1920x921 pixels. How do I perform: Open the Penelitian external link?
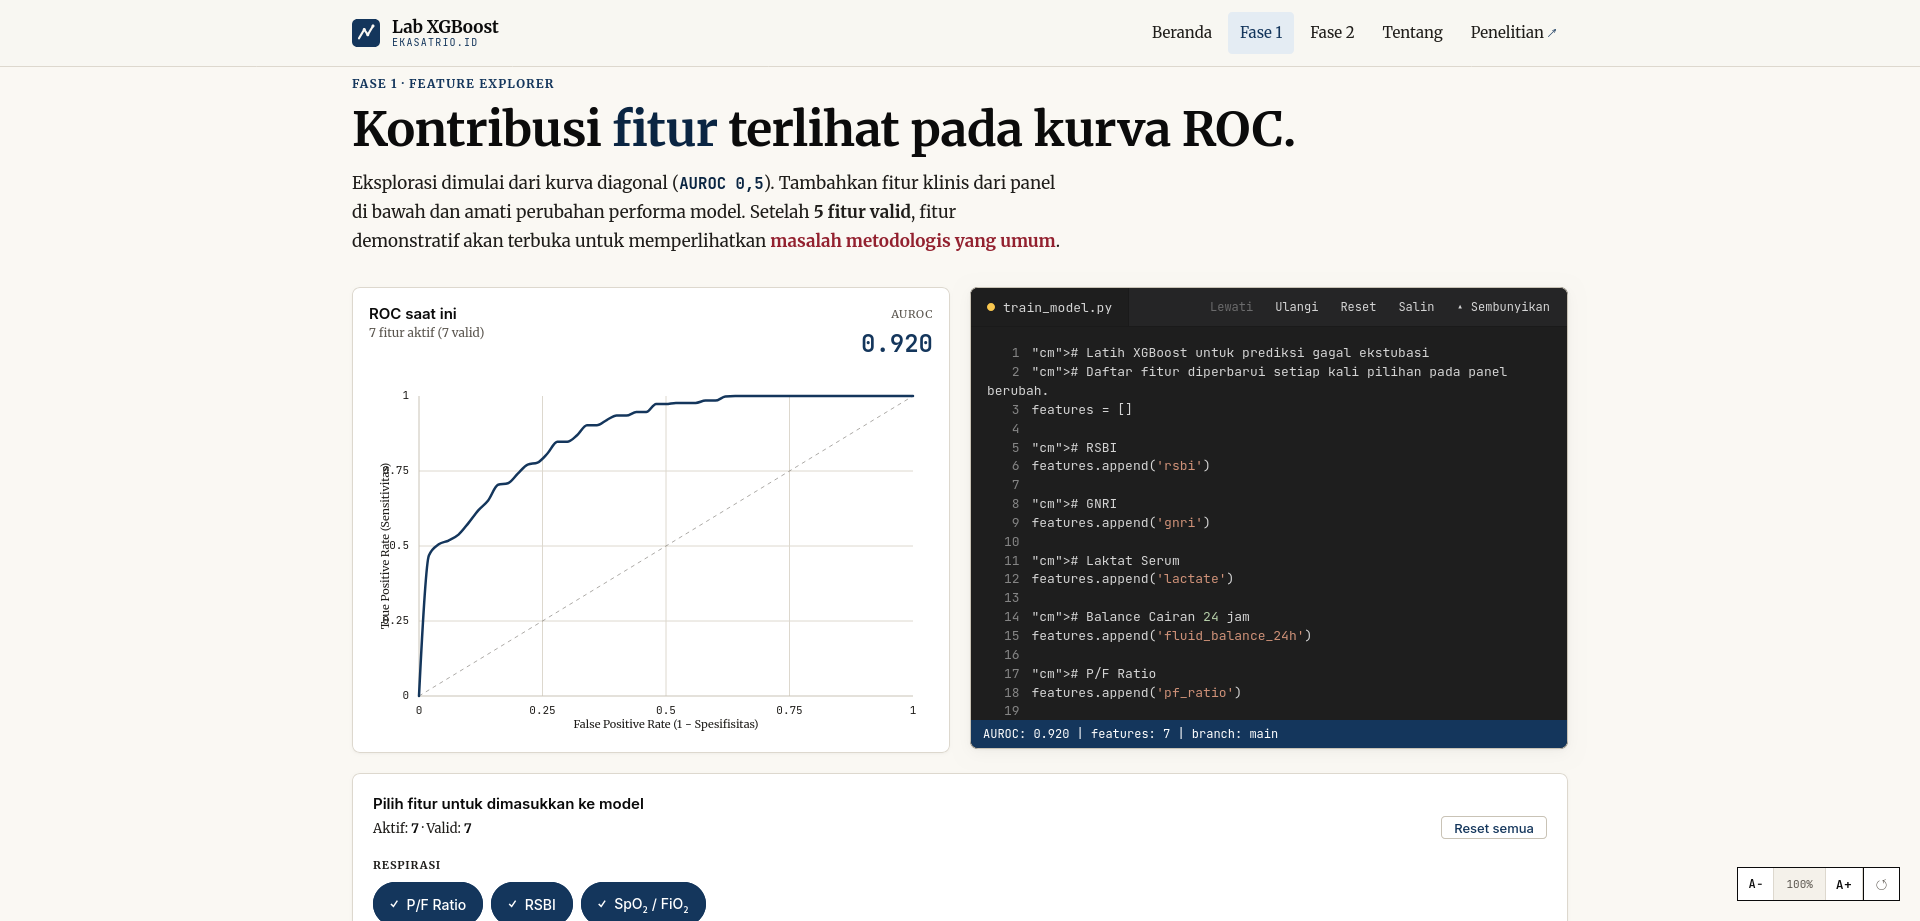tap(1513, 33)
